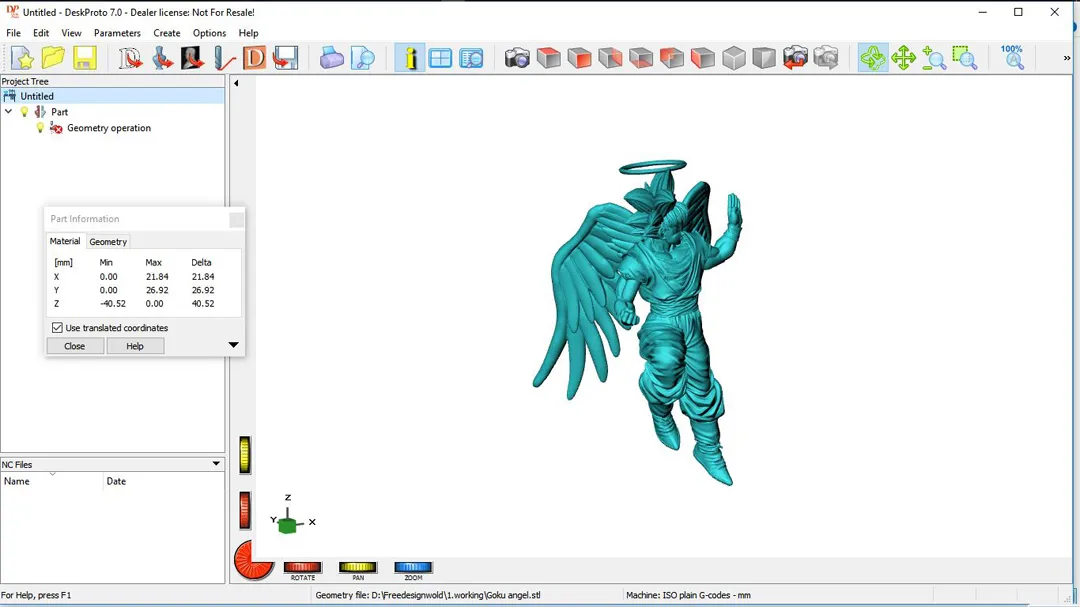
Task: Select the cube with red bottom face view
Action: pyautogui.click(x=641, y=58)
